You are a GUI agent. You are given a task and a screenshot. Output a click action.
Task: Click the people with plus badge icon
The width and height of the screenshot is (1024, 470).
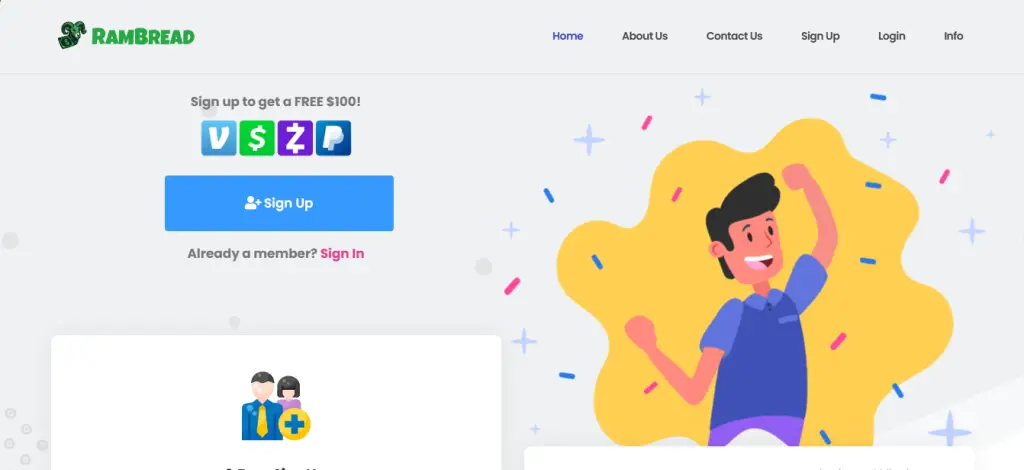pos(276,405)
